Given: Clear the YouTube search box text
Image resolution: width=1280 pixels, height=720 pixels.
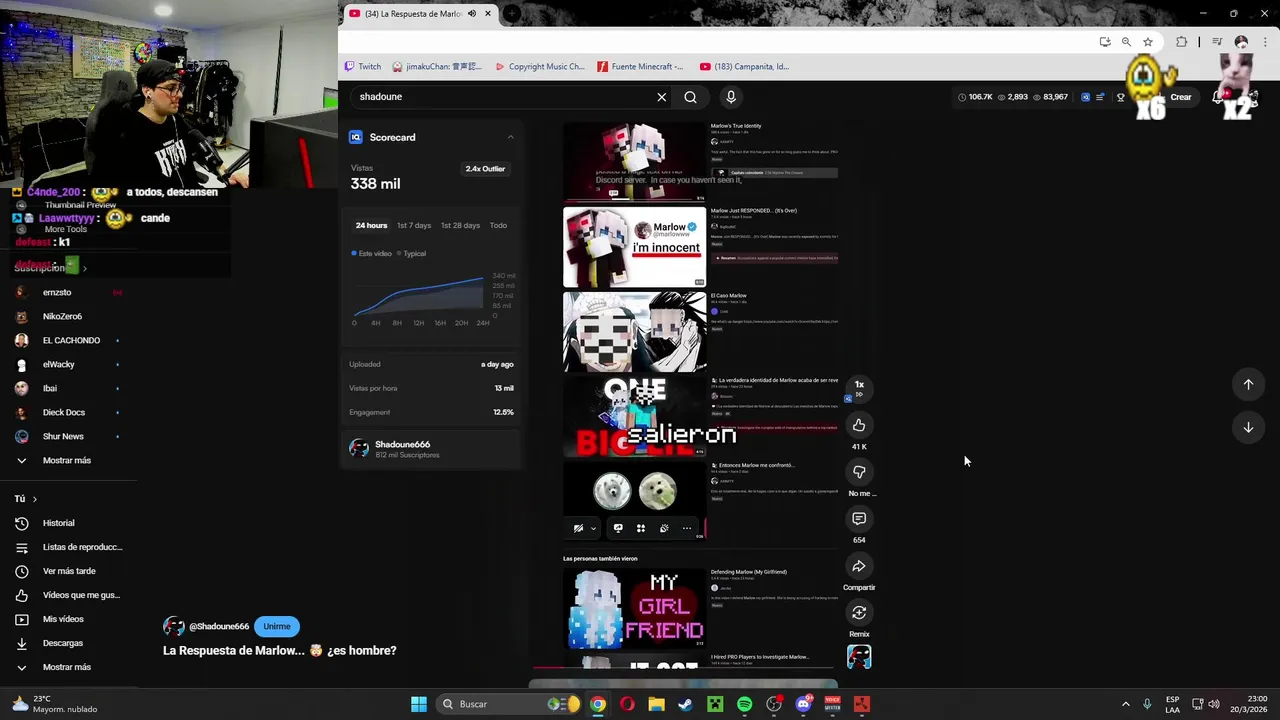Looking at the screenshot, I should pyautogui.click(x=661, y=97).
